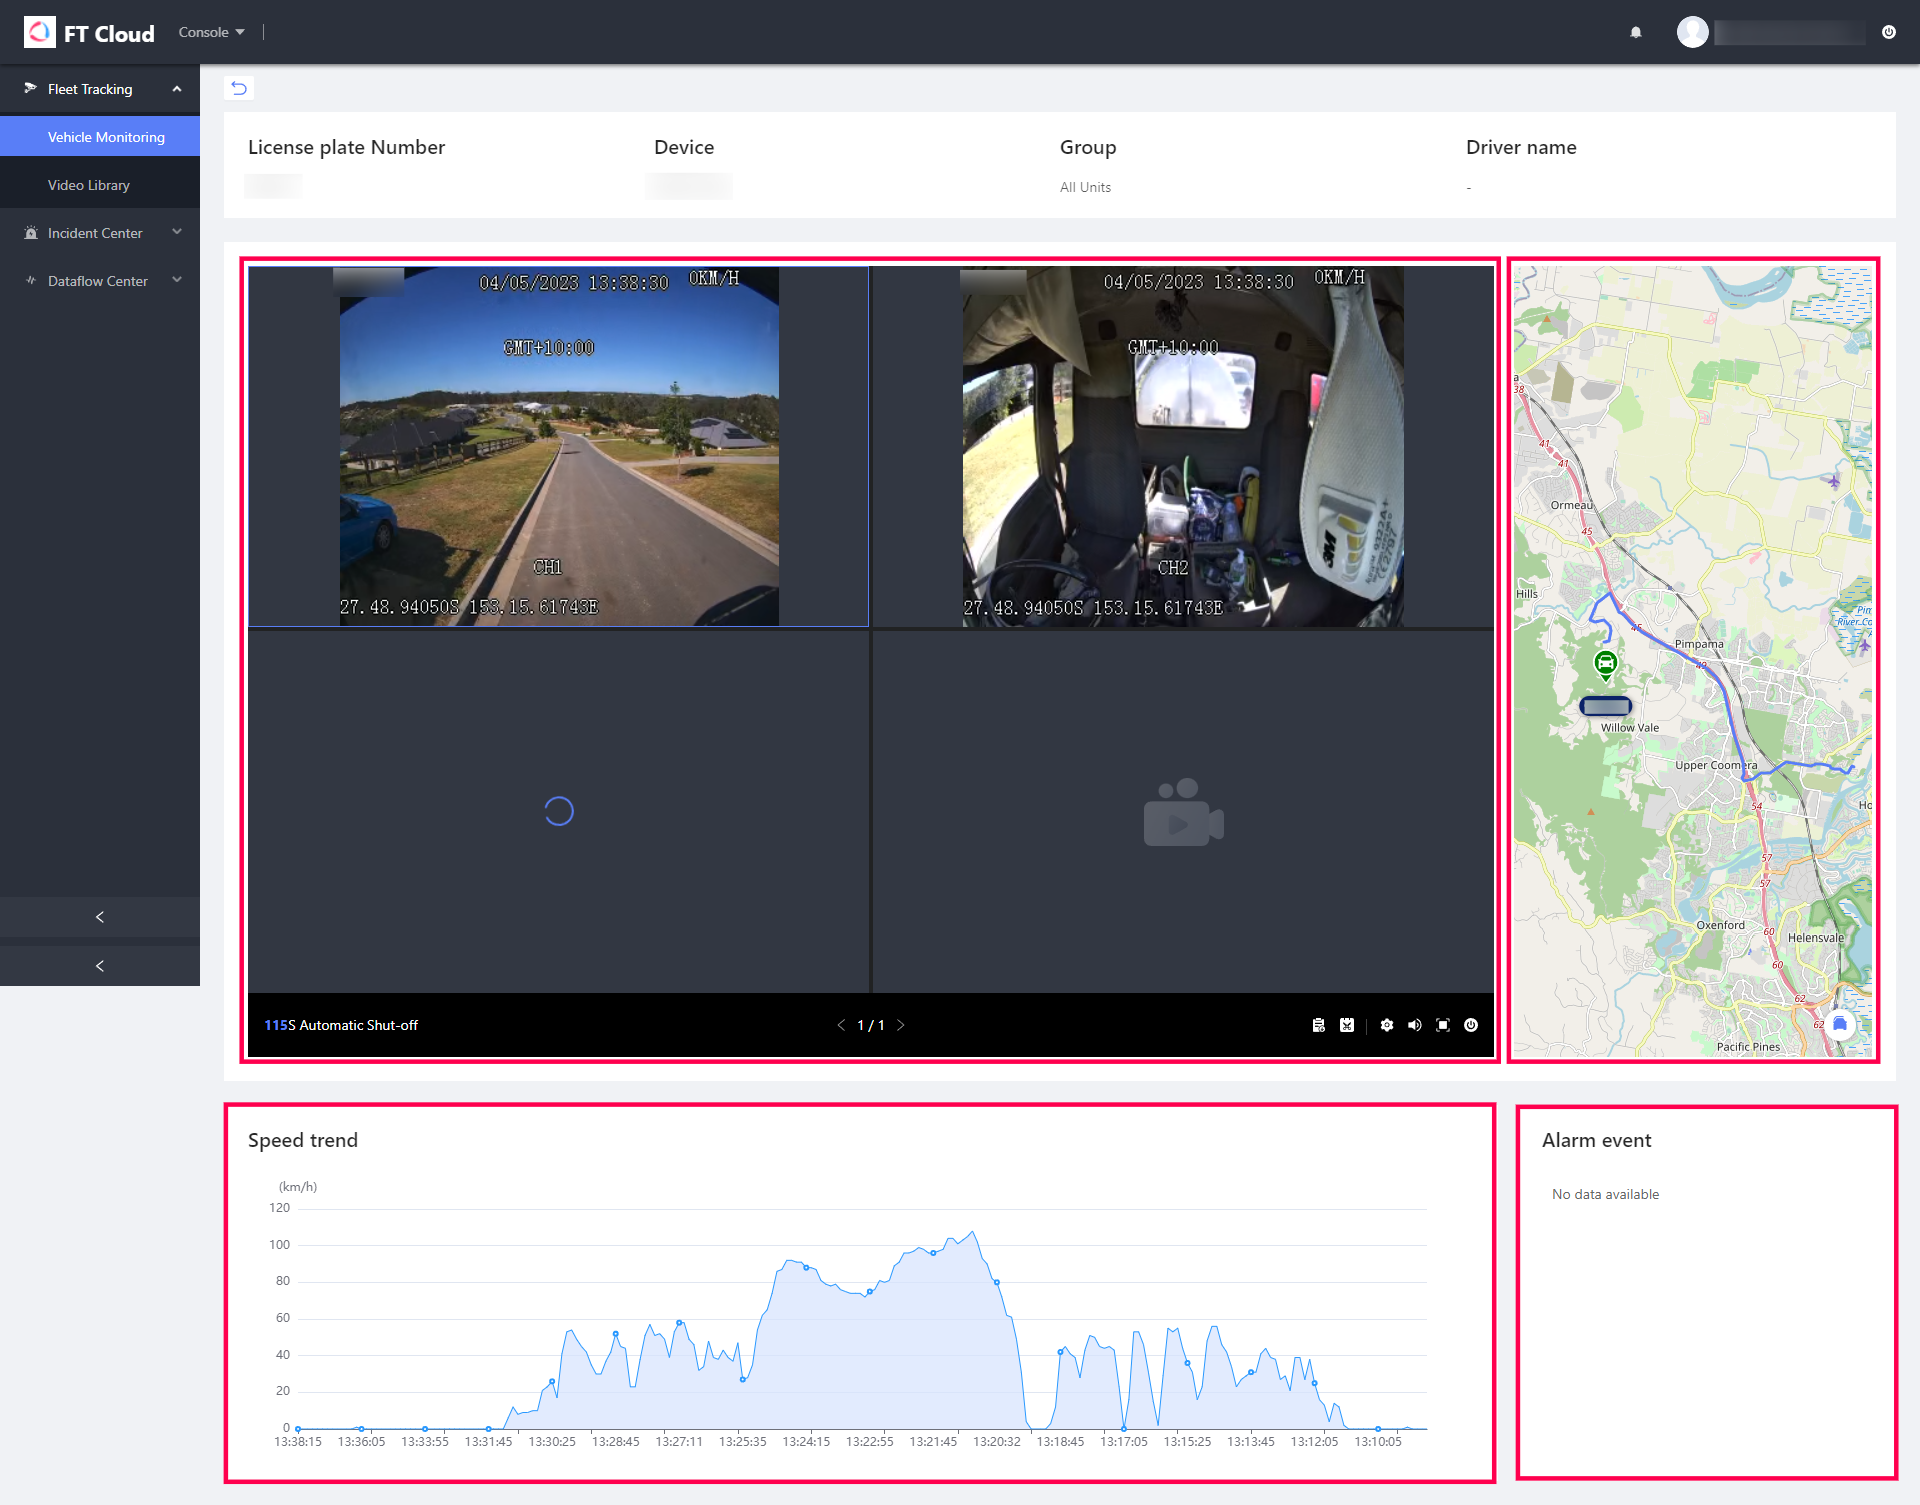Open the notification bell
The width and height of the screenshot is (1920, 1505).
[x=1636, y=32]
